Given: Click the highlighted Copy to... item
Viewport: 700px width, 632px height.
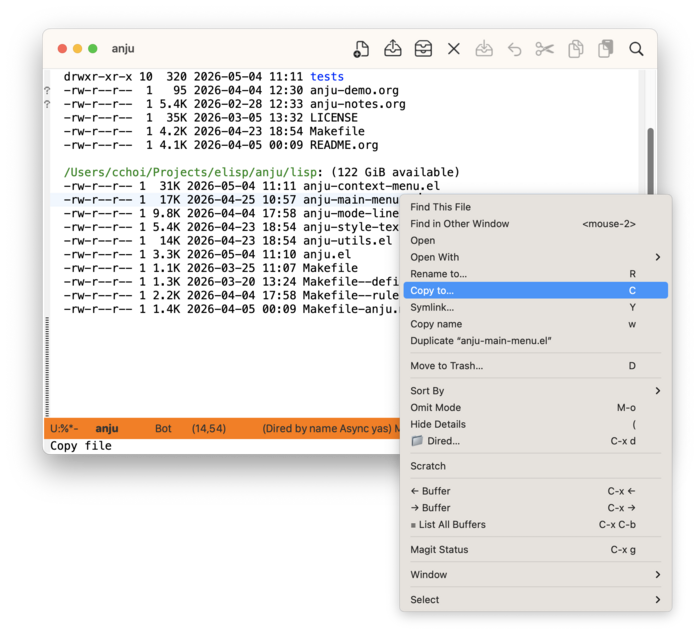Looking at the screenshot, I should point(536,291).
